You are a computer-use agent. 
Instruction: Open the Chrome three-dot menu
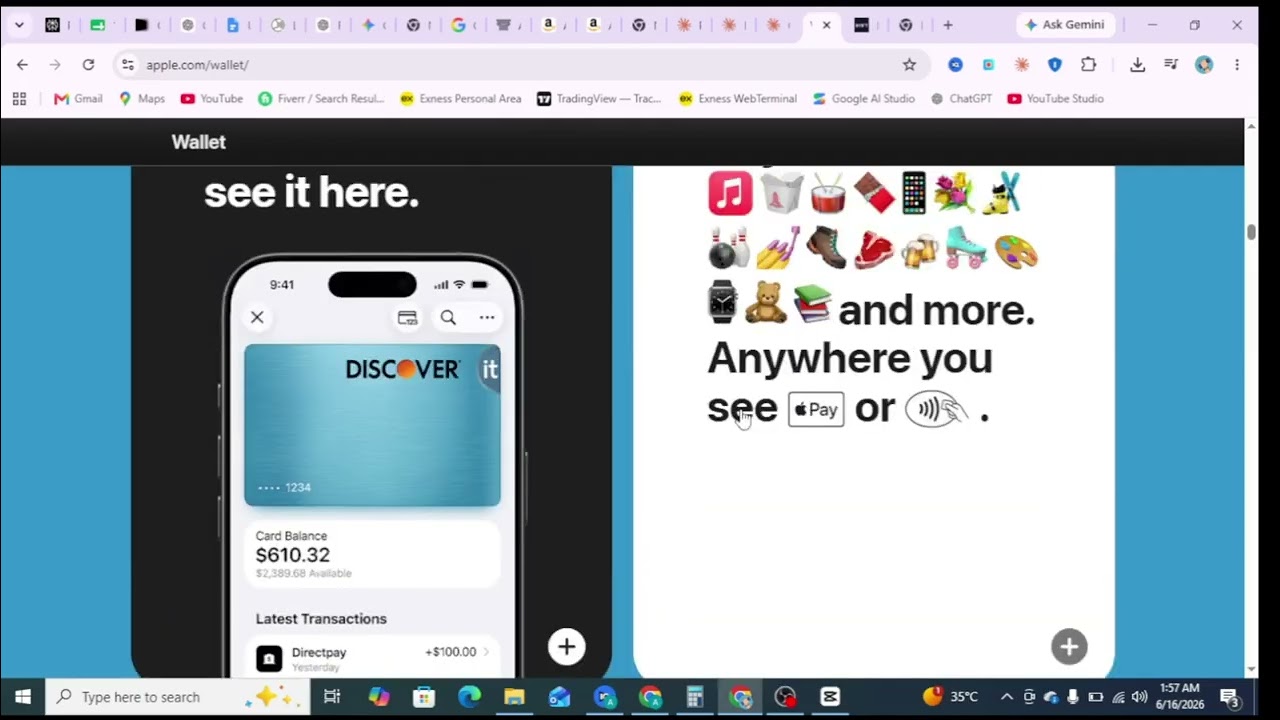coord(1237,64)
